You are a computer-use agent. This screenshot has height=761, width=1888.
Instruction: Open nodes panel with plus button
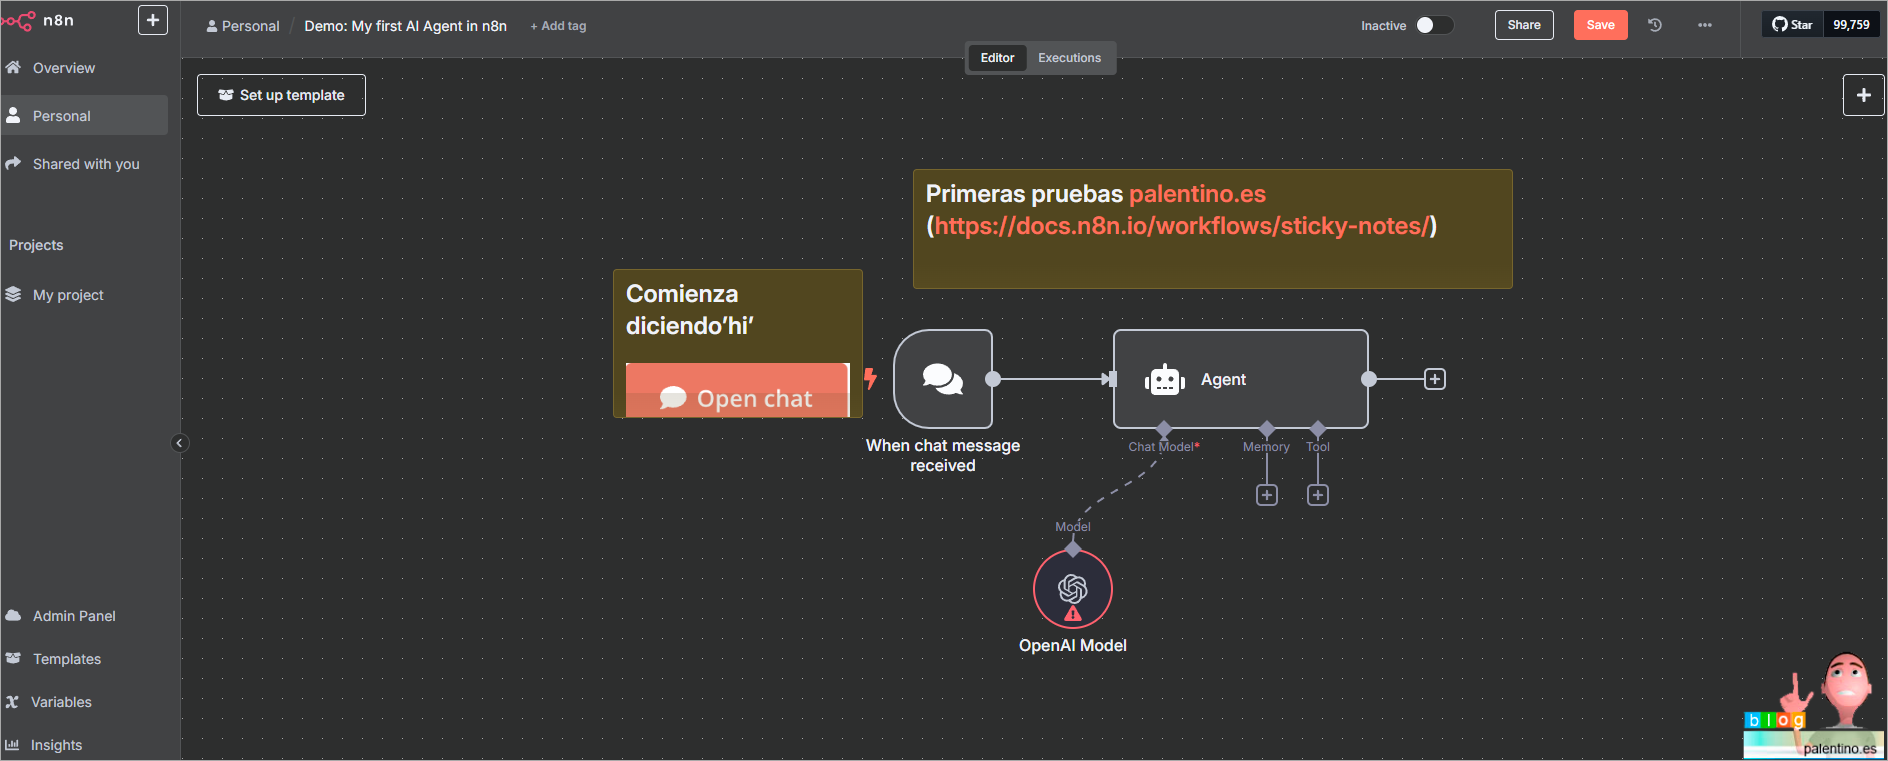[1863, 95]
